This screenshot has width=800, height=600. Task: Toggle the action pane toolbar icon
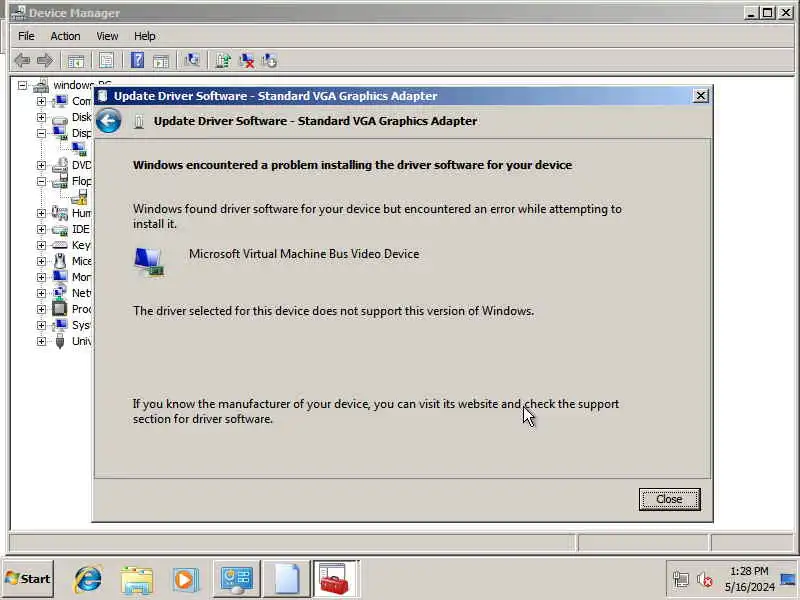tap(161, 61)
